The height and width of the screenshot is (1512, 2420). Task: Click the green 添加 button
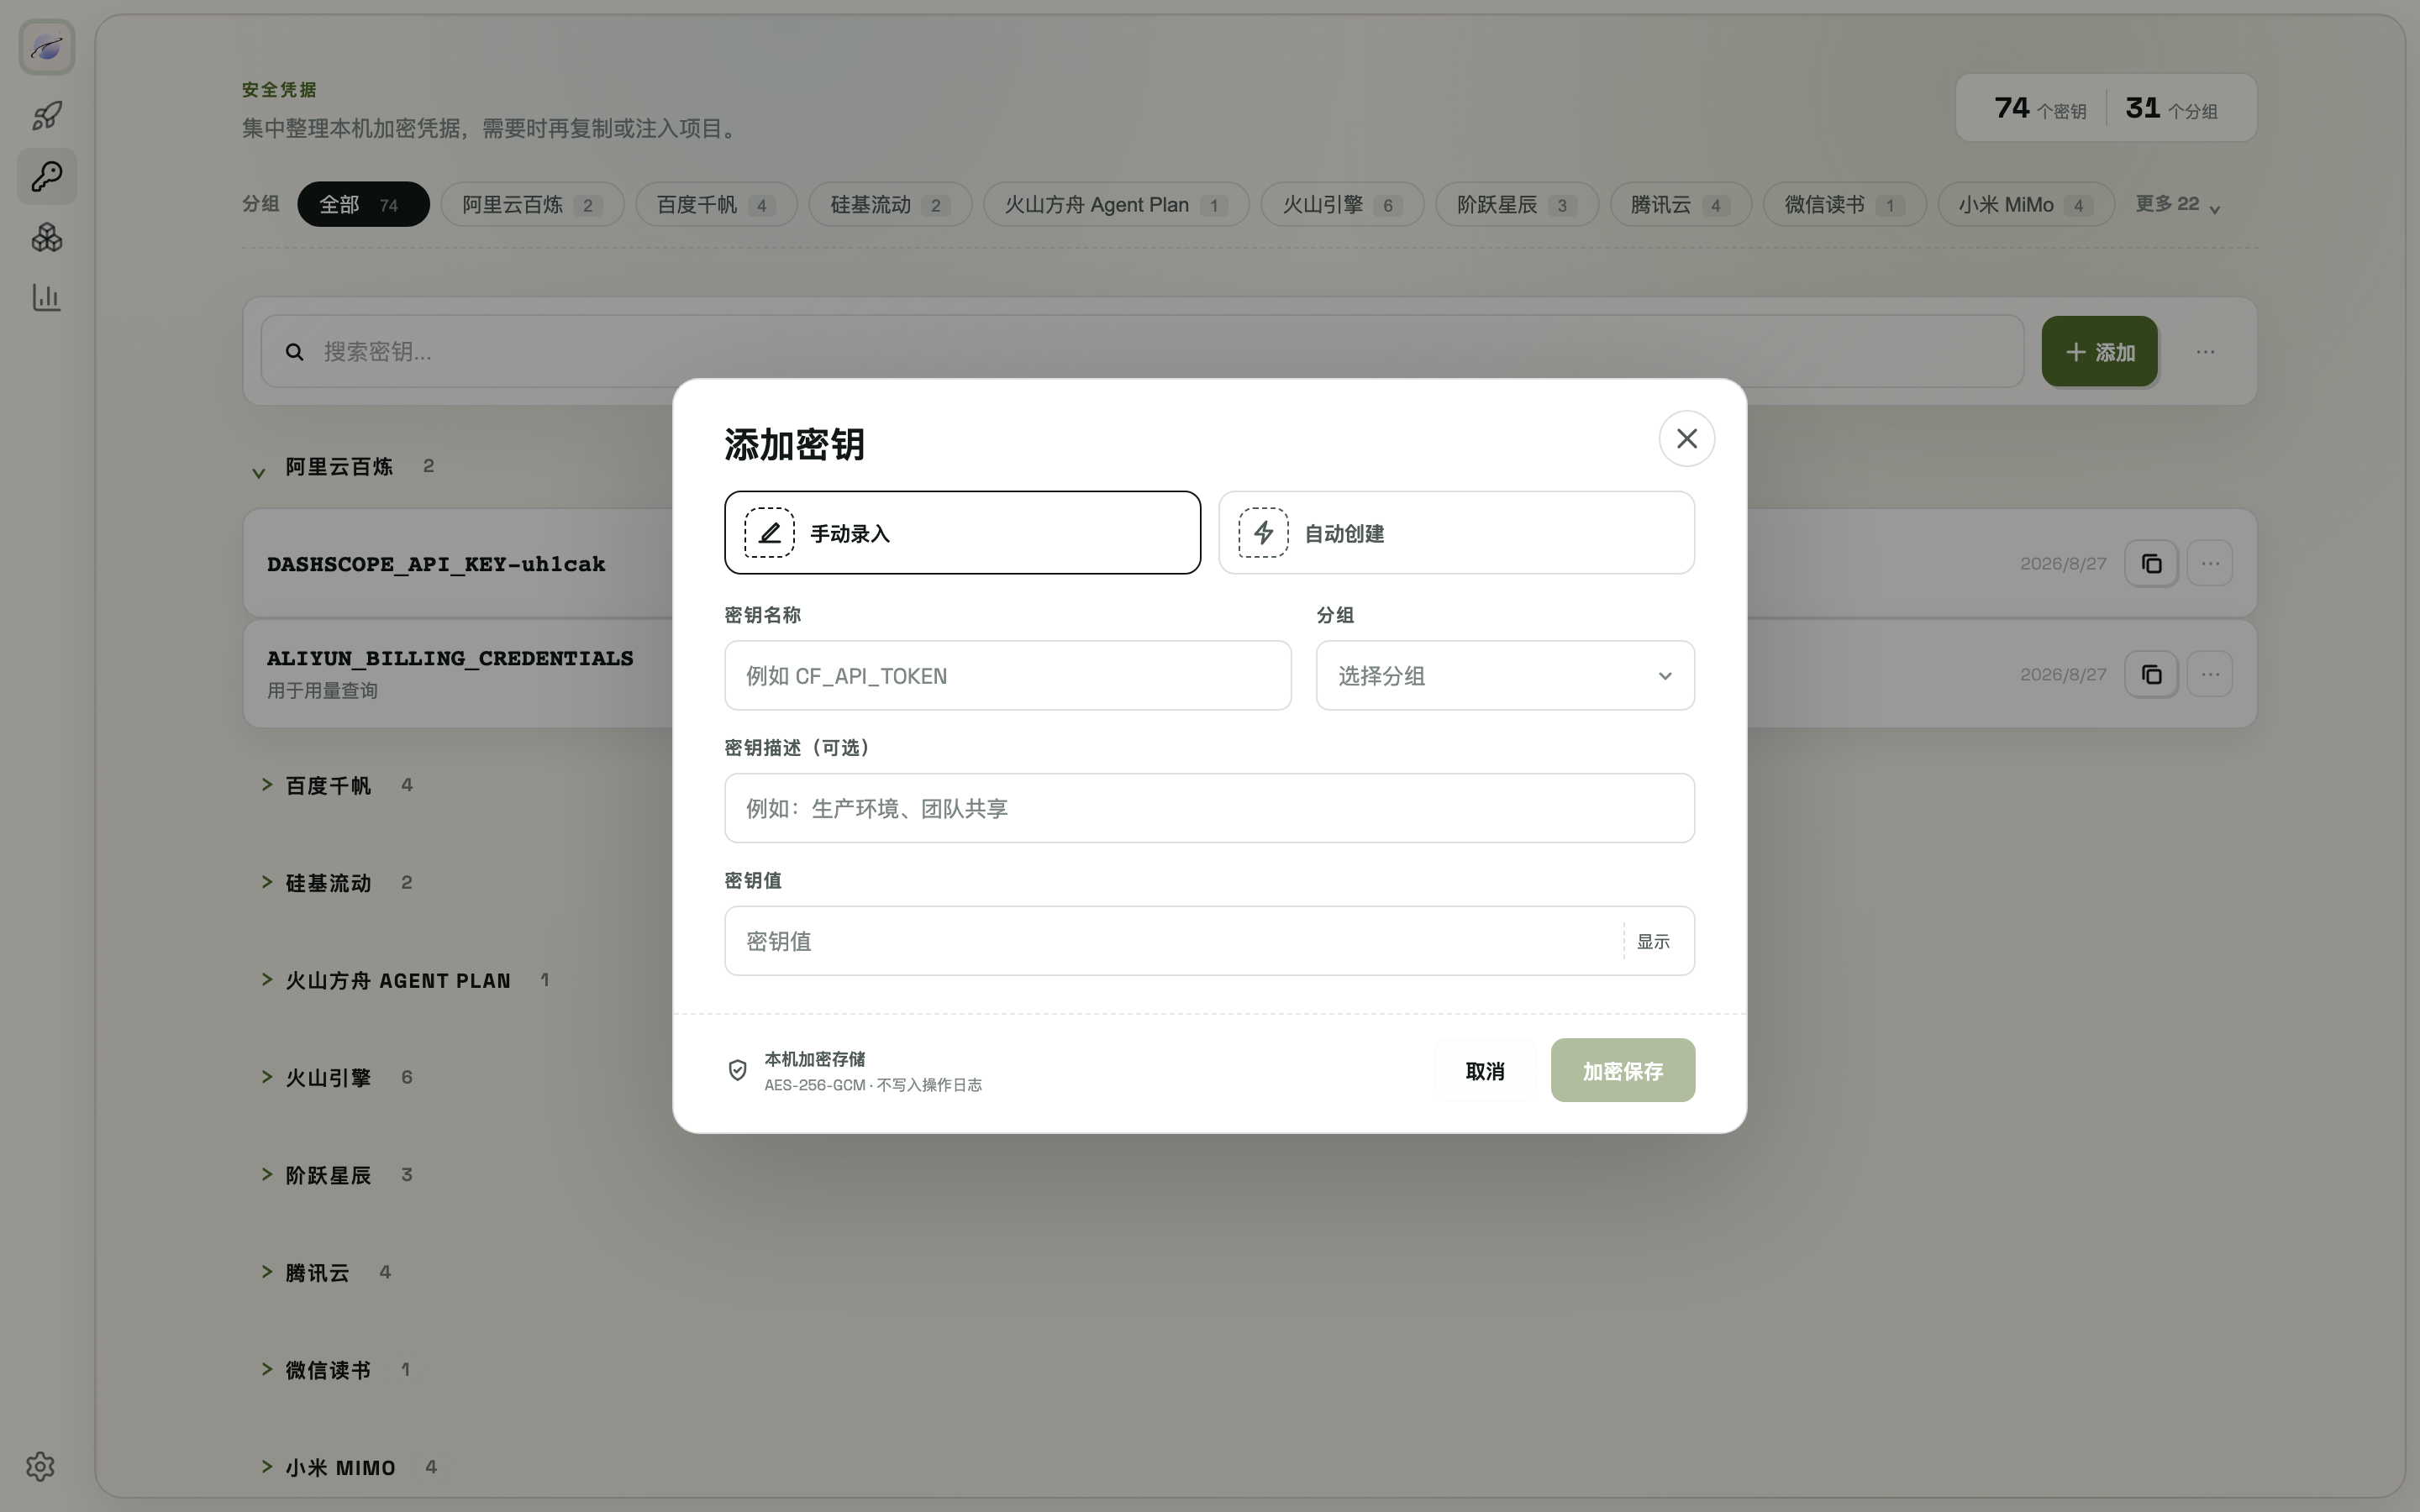pos(2099,352)
